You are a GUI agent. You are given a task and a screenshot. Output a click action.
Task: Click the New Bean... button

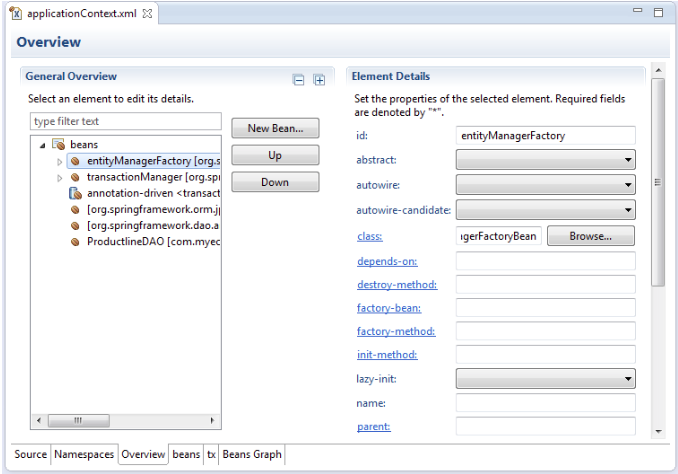point(275,128)
